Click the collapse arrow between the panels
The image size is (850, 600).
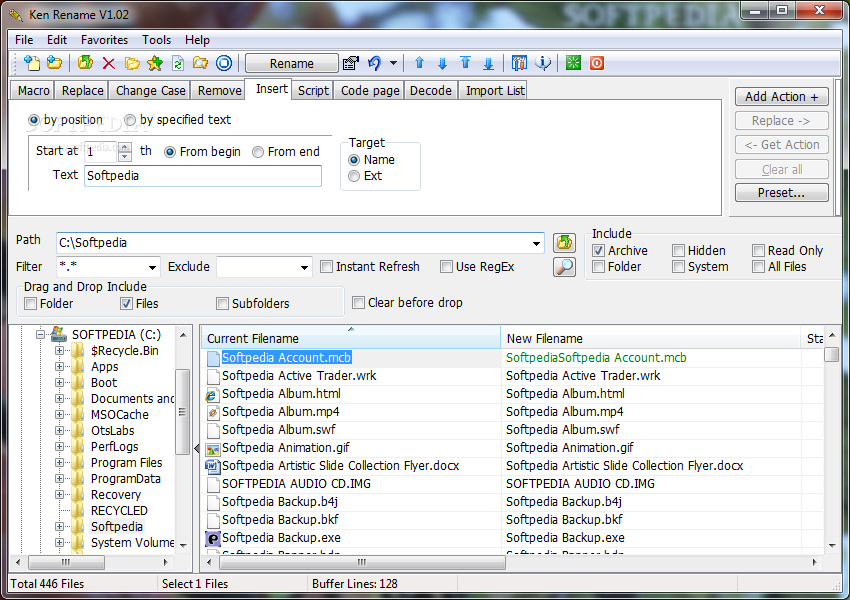(197, 448)
